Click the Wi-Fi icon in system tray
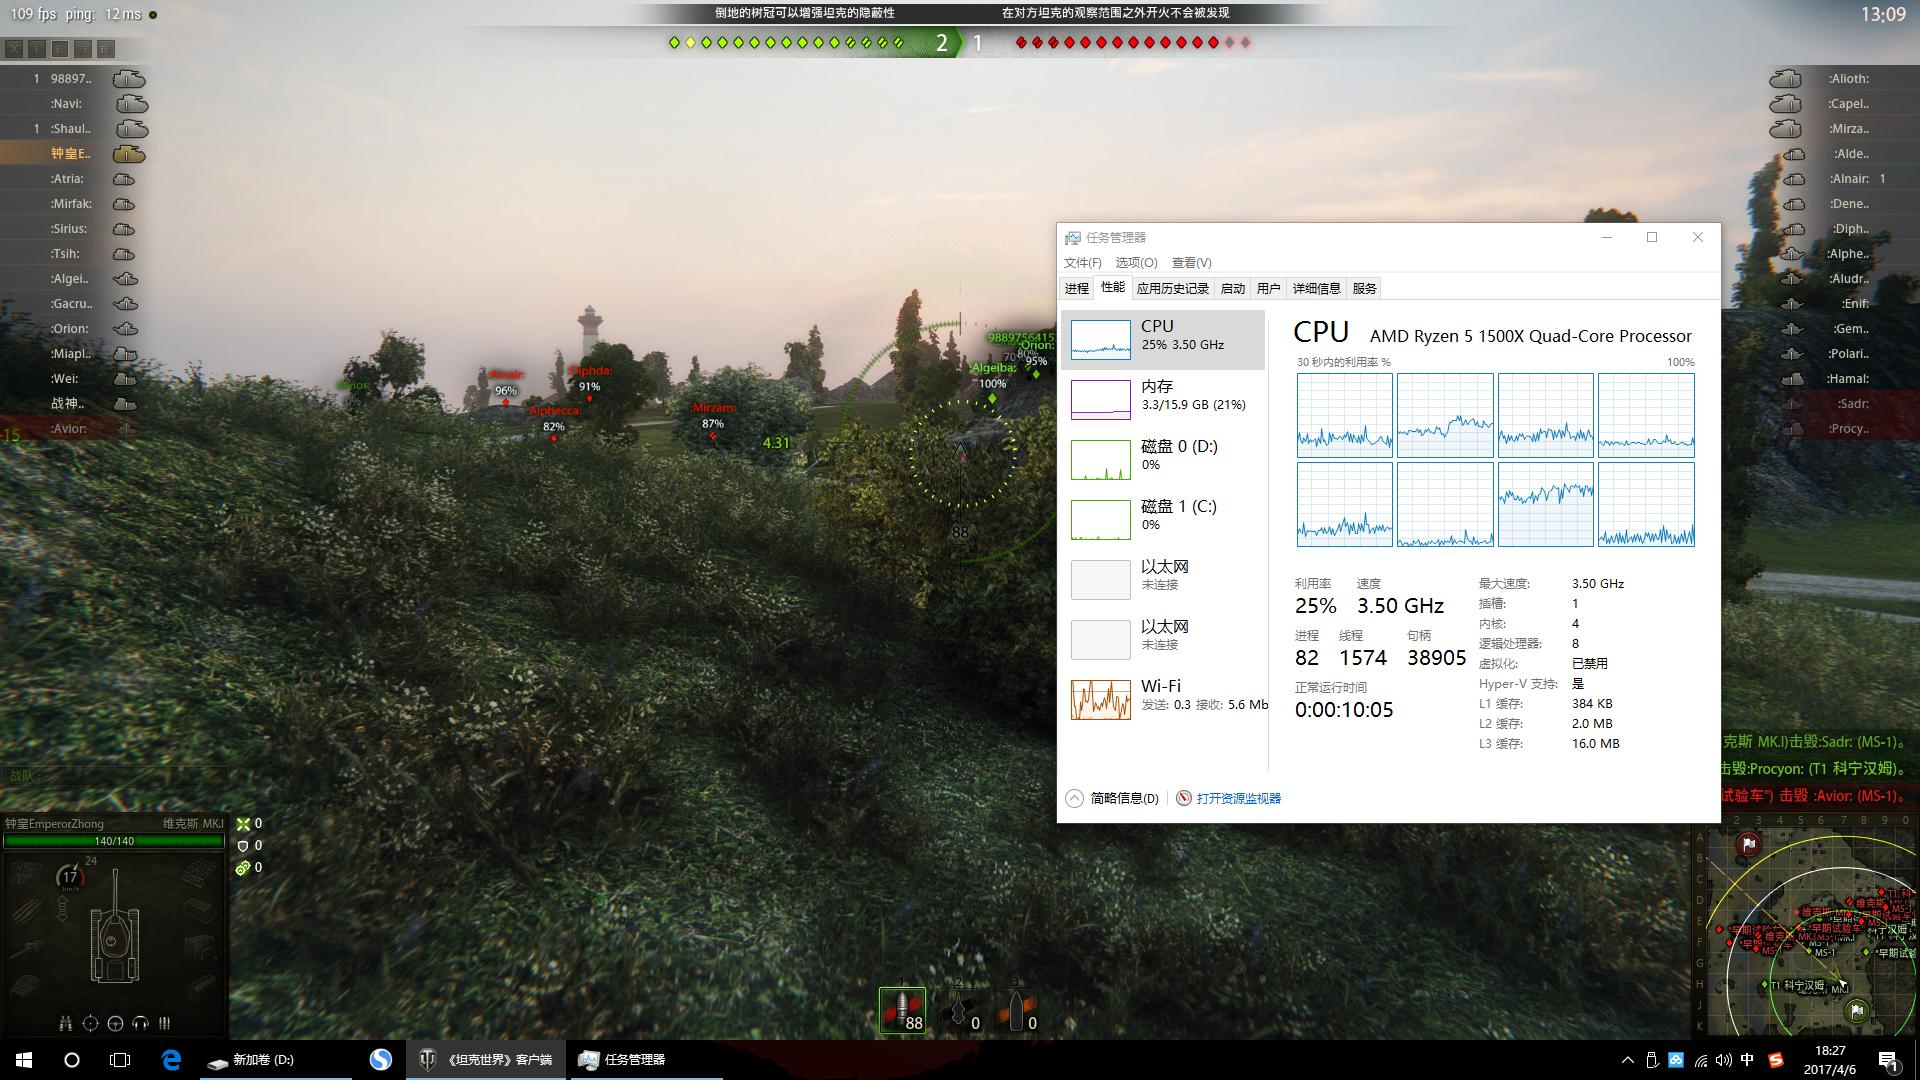Viewport: 1920px width, 1080px height. tap(1699, 1060)
